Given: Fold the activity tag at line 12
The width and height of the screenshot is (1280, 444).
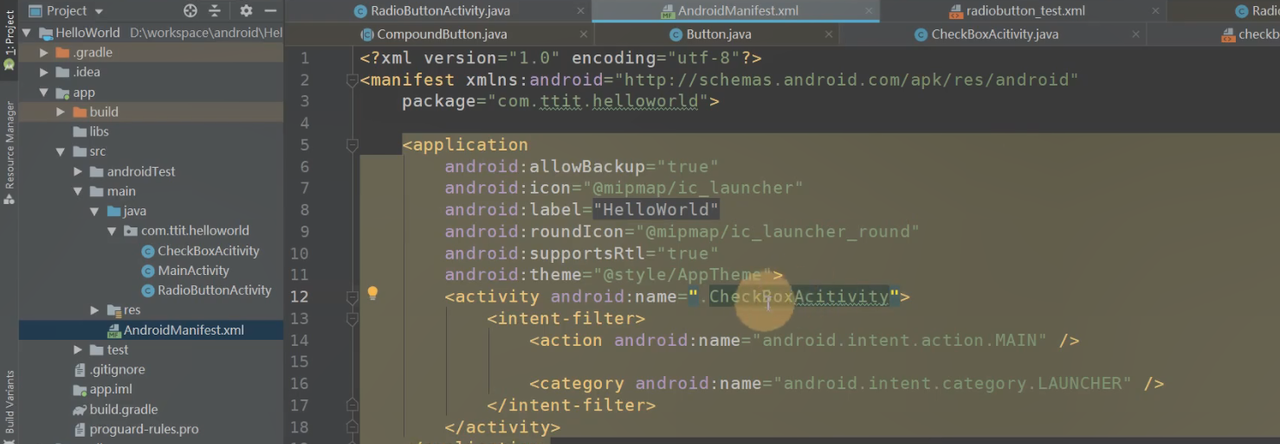Looking at the screenshot, I should pyautogui.click(x=352, y=297).
